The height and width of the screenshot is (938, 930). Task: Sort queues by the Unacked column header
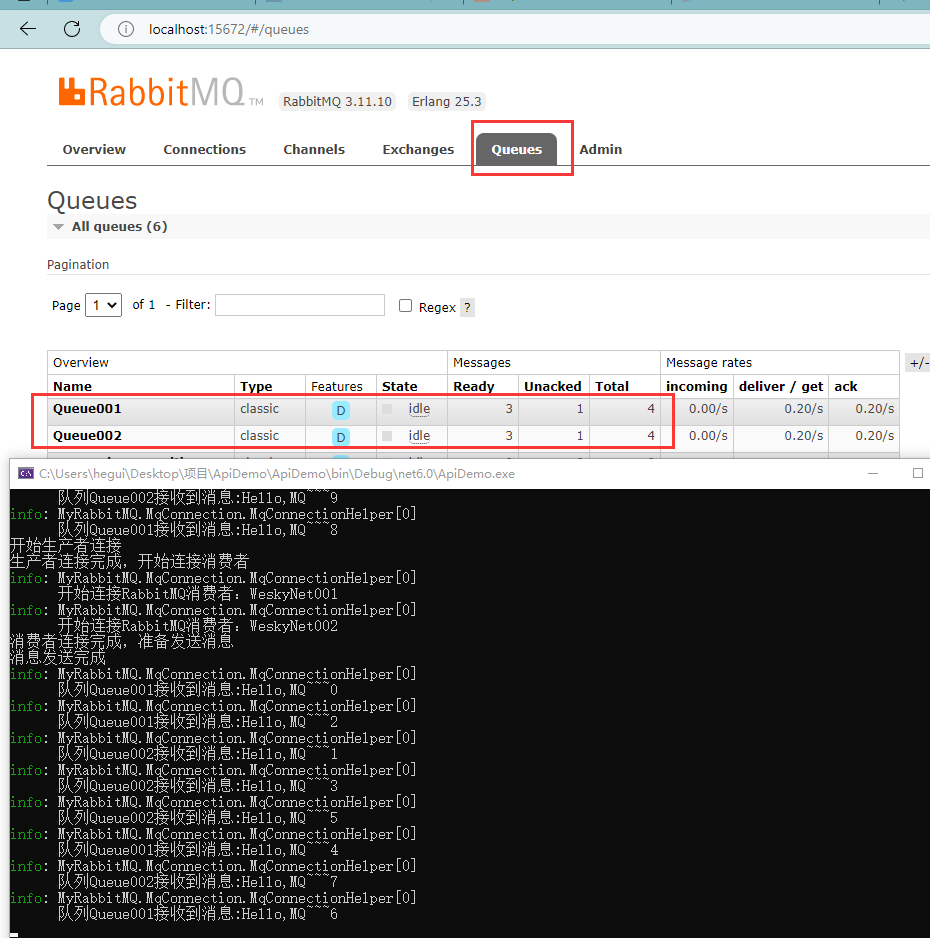[553, 386]
